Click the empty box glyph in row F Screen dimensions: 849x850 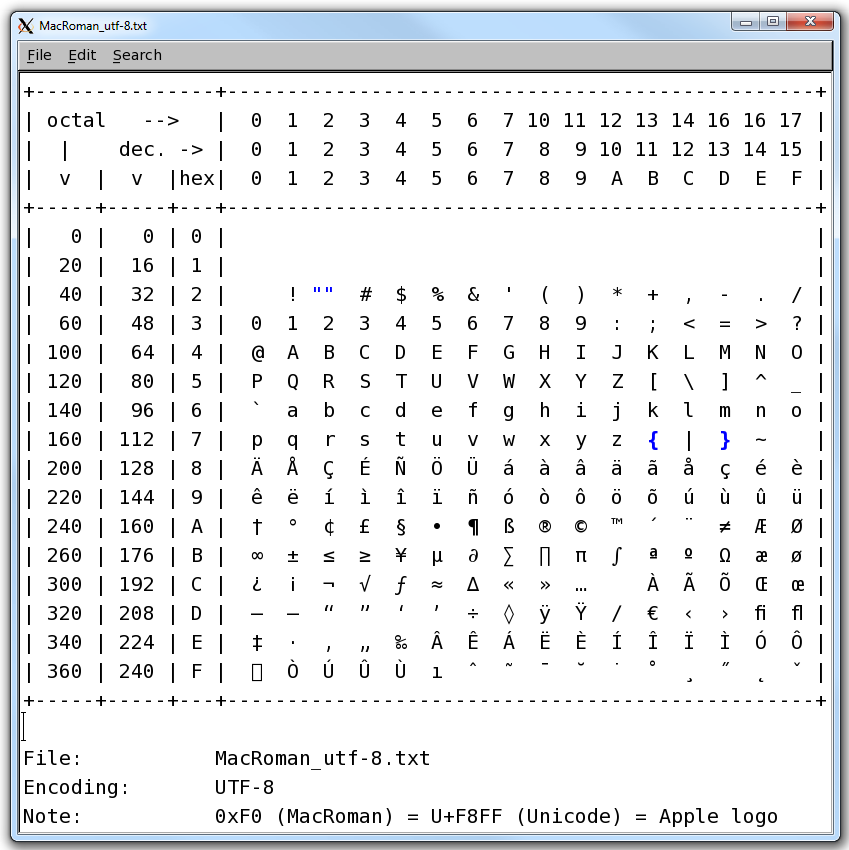click(257, 672)
